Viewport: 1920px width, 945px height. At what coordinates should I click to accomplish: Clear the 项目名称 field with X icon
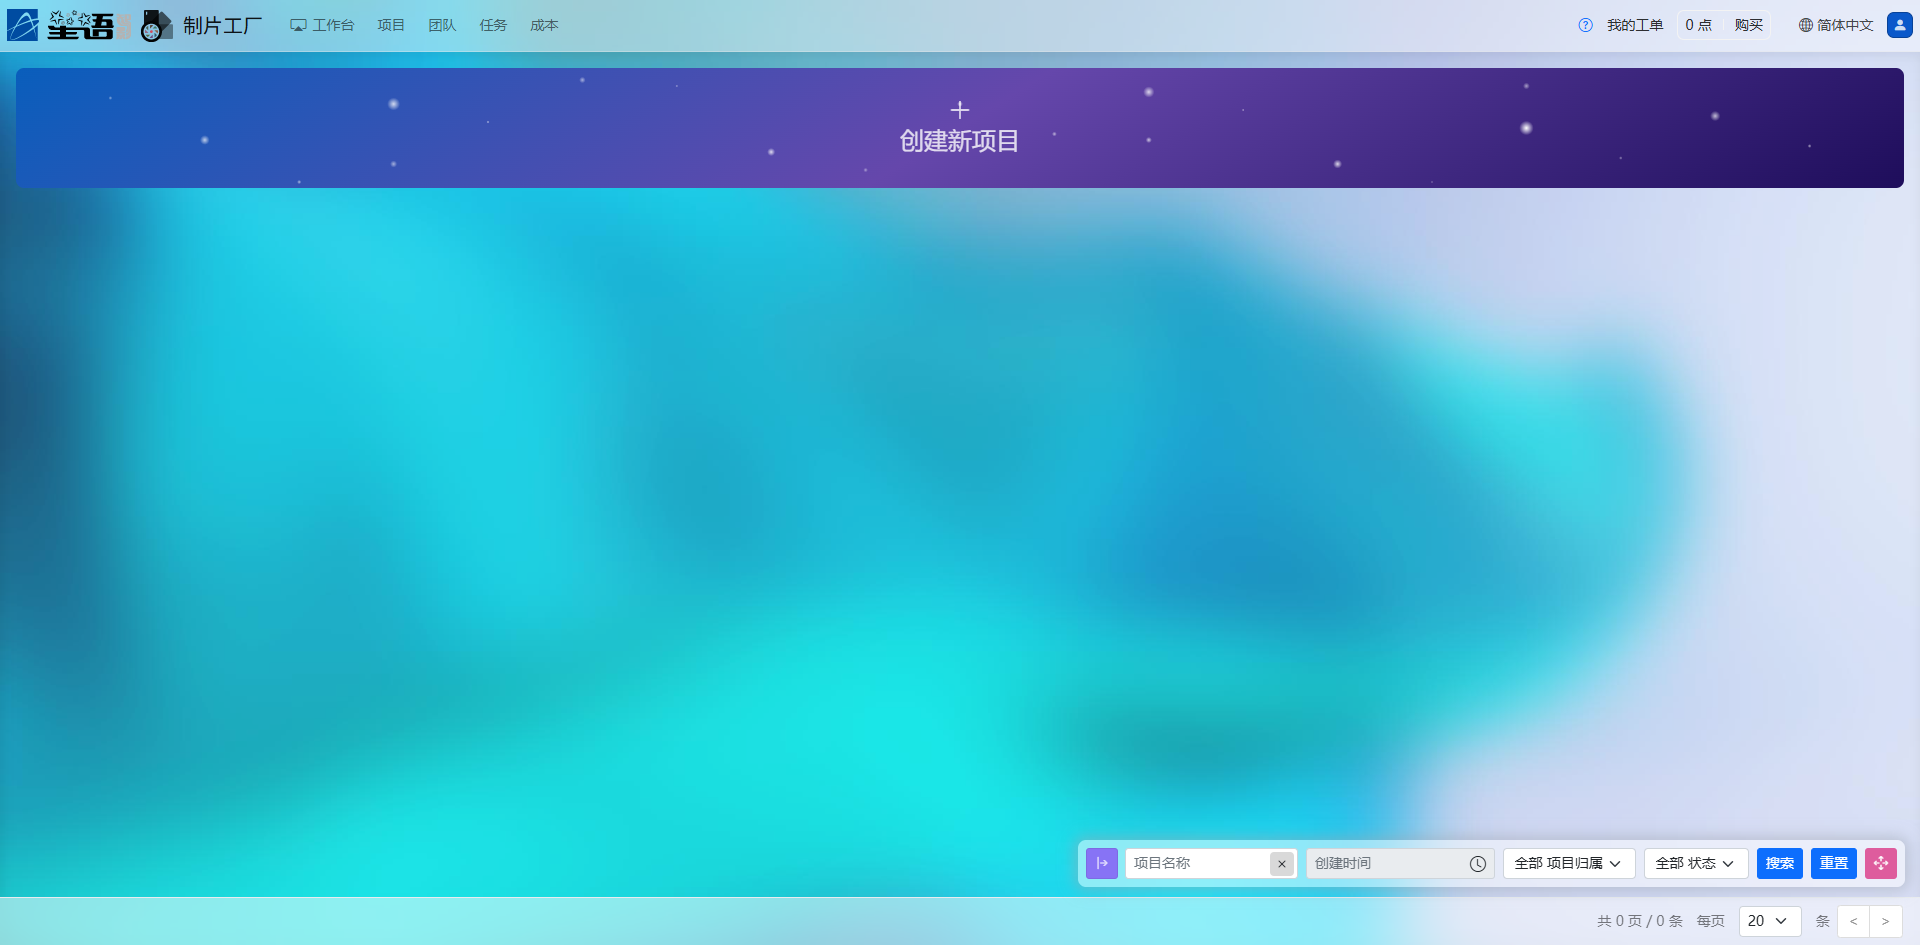click(1281, 864)
